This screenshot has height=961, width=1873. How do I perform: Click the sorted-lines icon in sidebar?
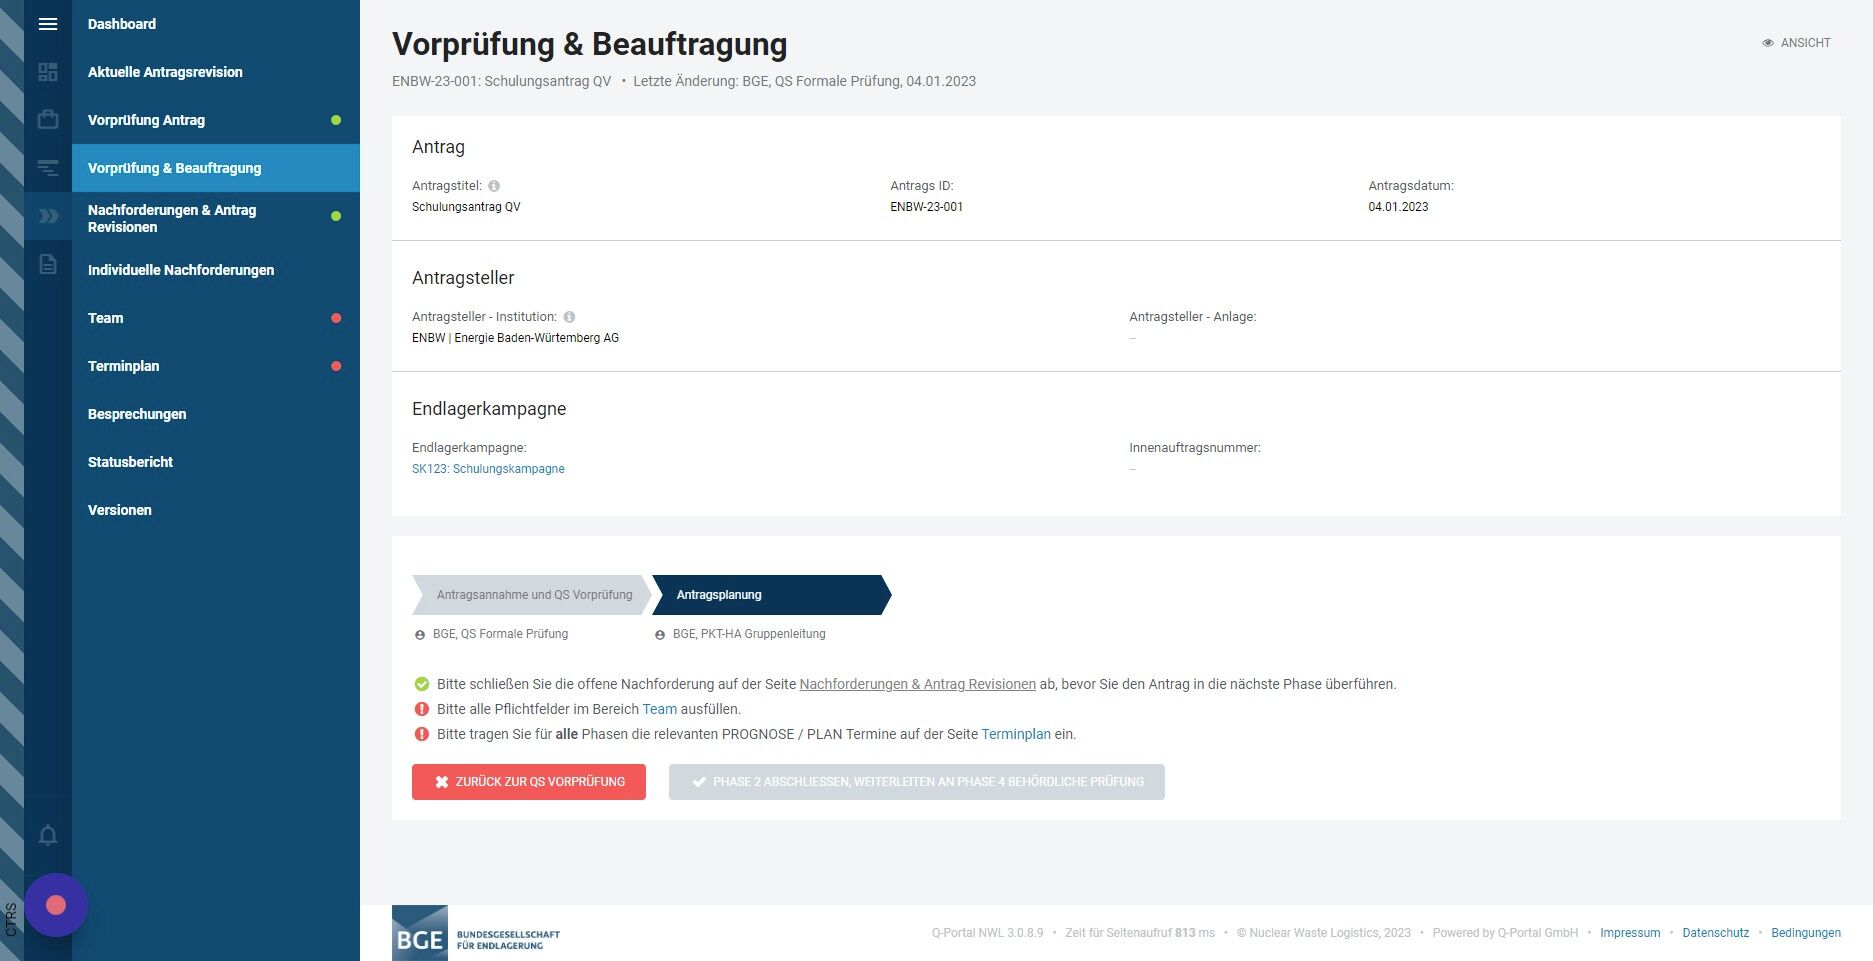click(x=48, y=168)
